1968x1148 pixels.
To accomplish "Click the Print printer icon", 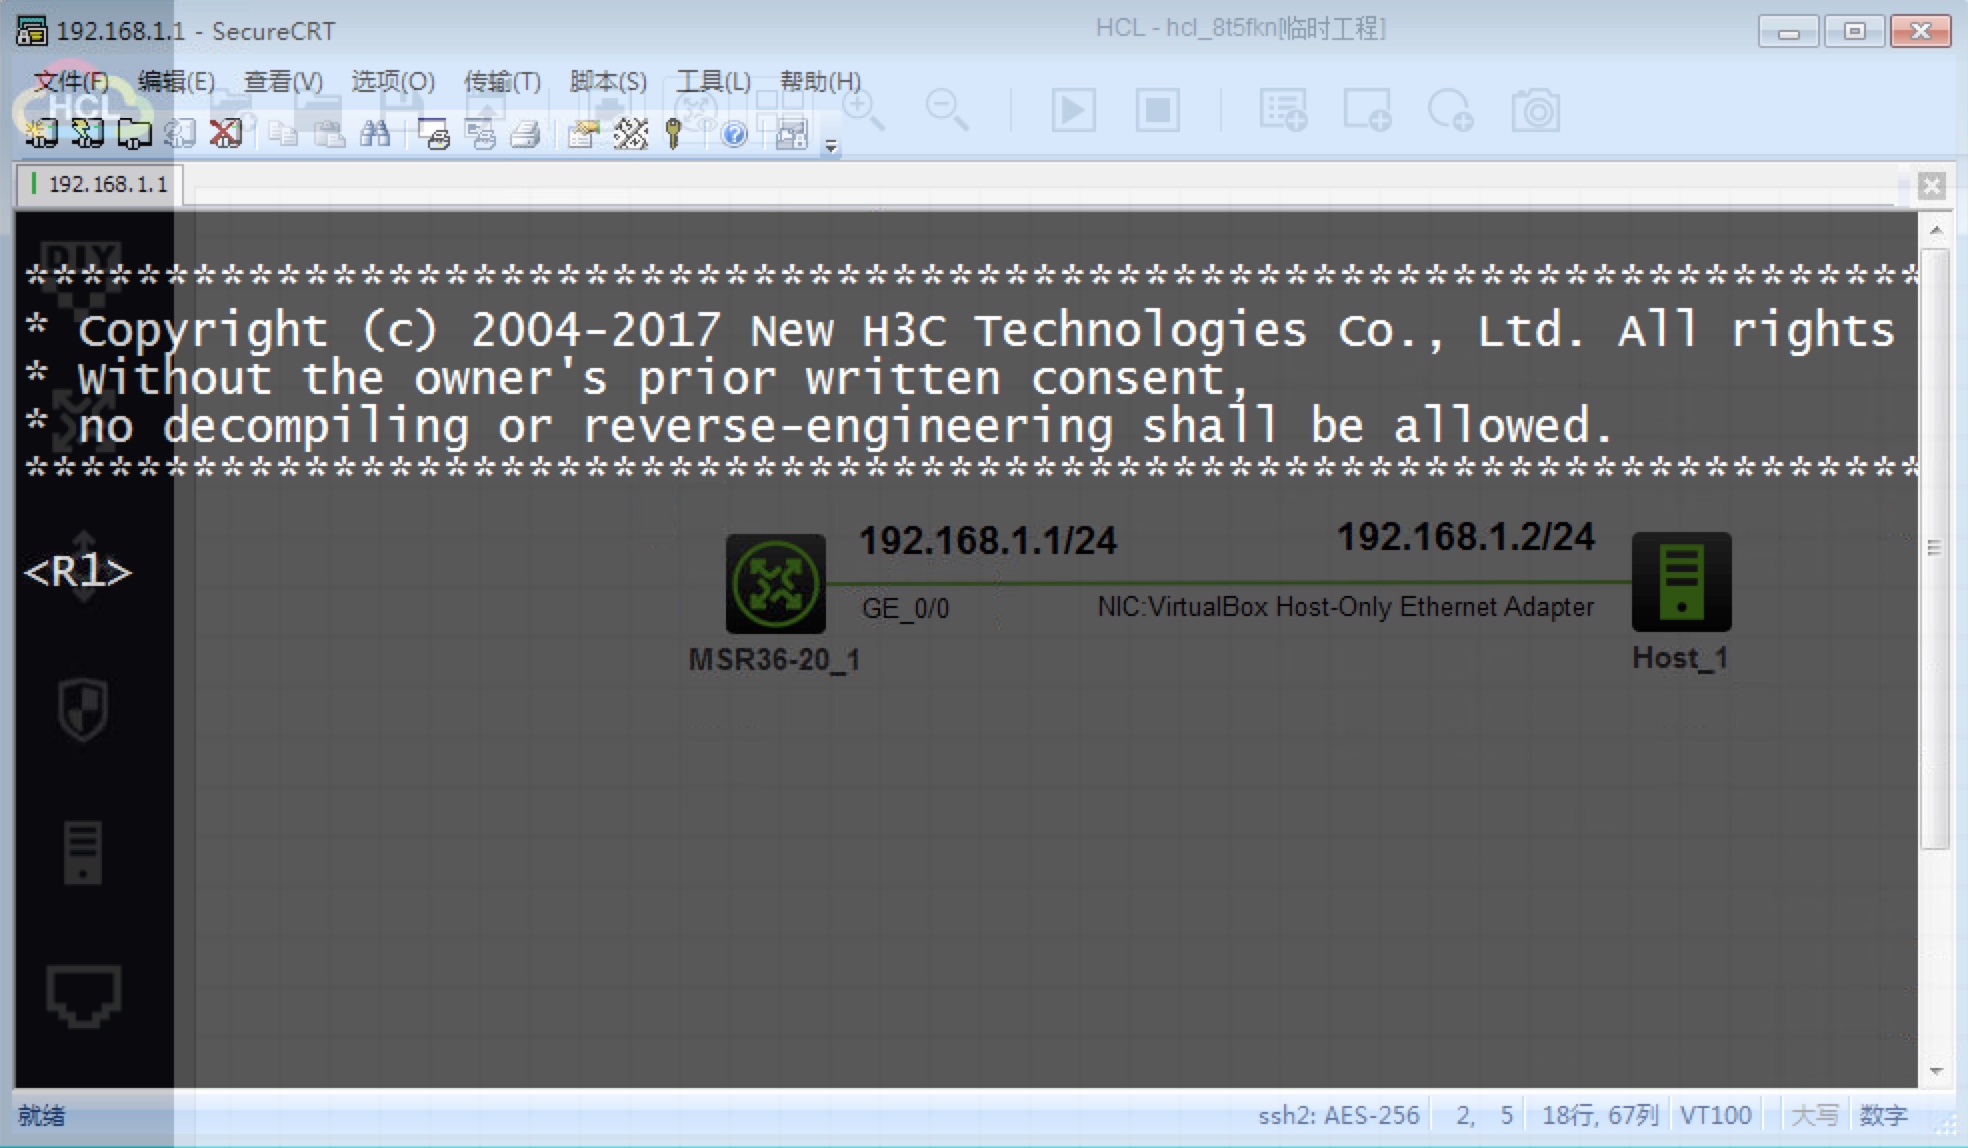I will click(x=526, y=134).
